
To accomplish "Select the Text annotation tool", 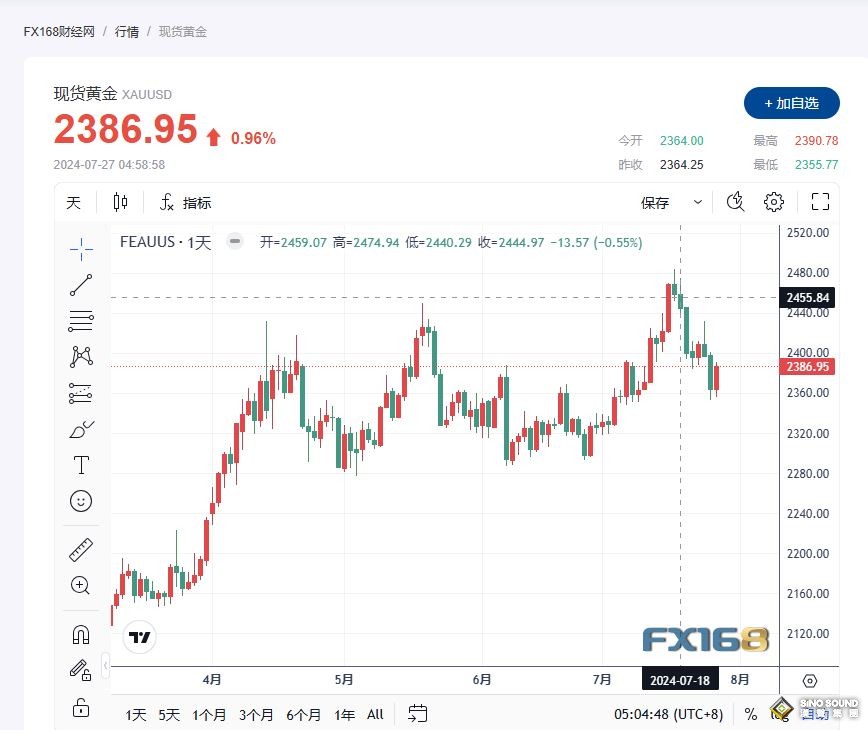I will pos(81,465).
